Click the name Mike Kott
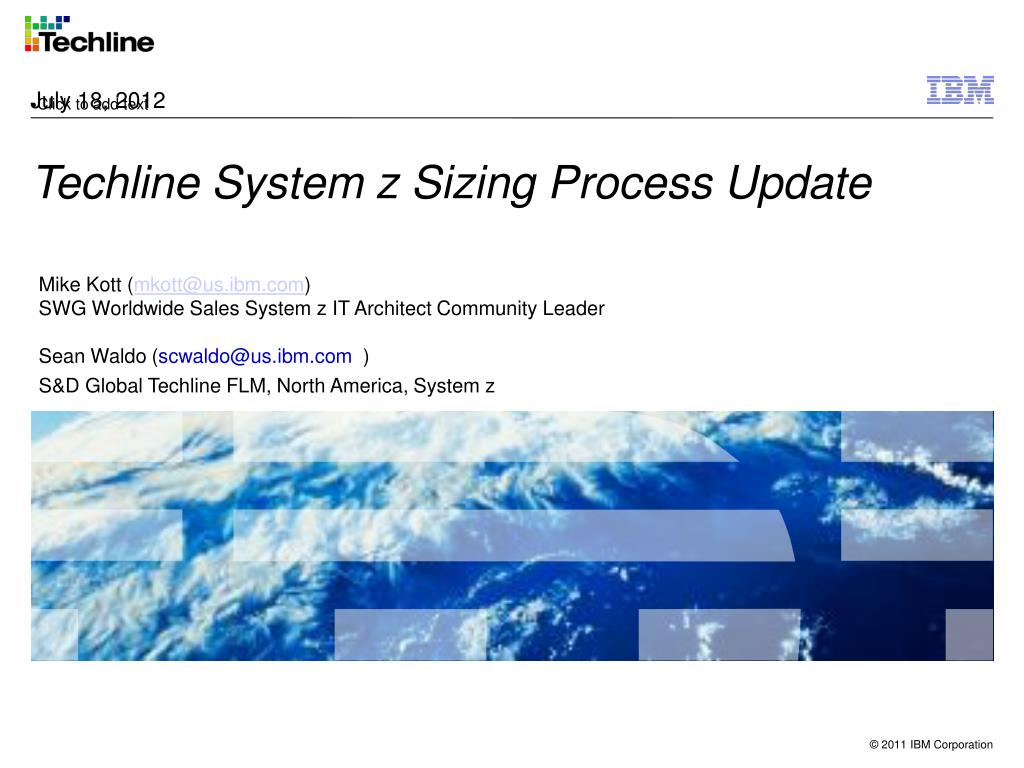This screenshot has width=1024, height=768. (80, 285)
